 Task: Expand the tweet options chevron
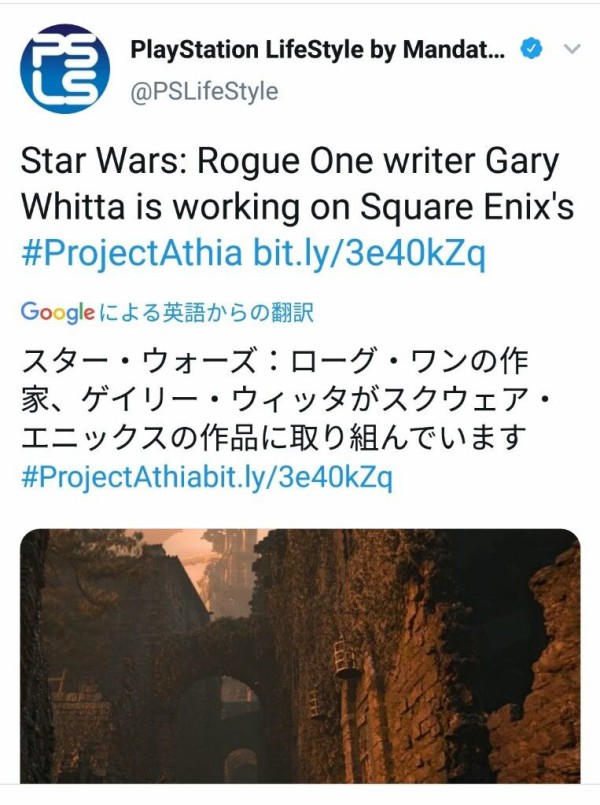[x=573, y=48]
